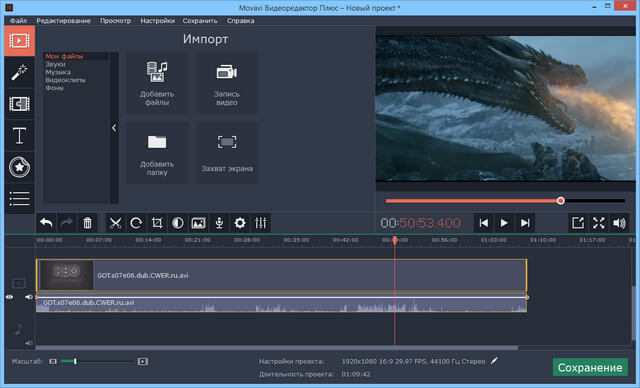This screenshot has height=388, width=640.
Task: Detach the preview window icon
Action: coord(578,223)
